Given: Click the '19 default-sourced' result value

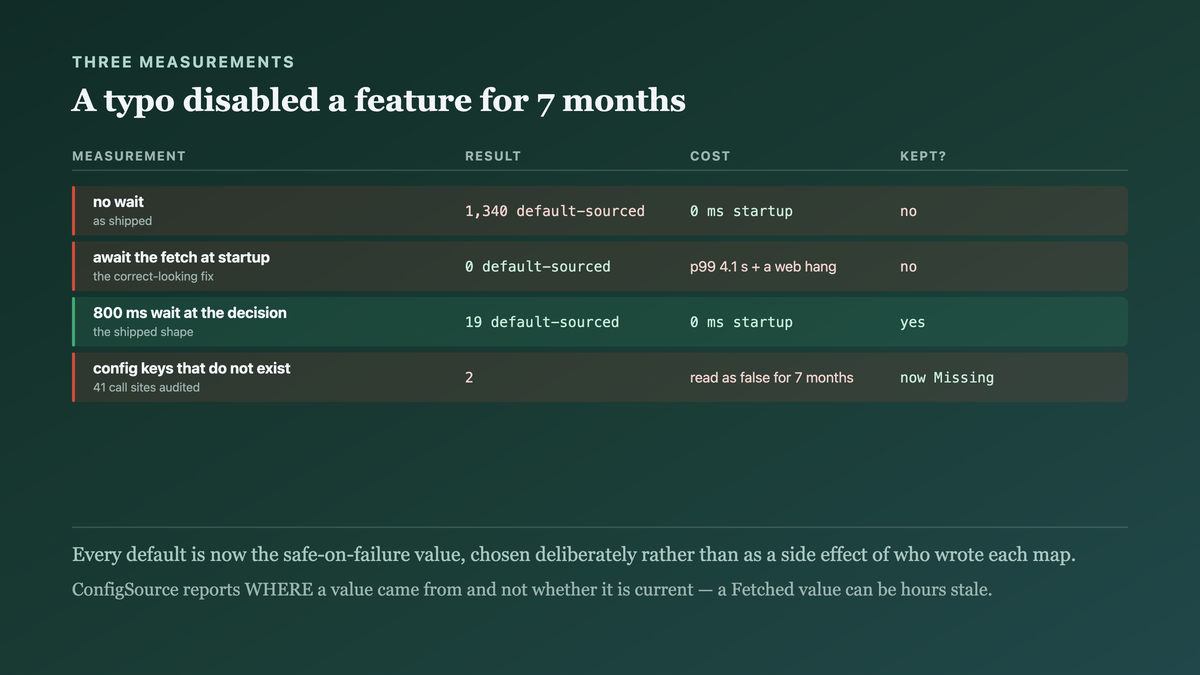Looking at the screenshot, I should point(542,322).
